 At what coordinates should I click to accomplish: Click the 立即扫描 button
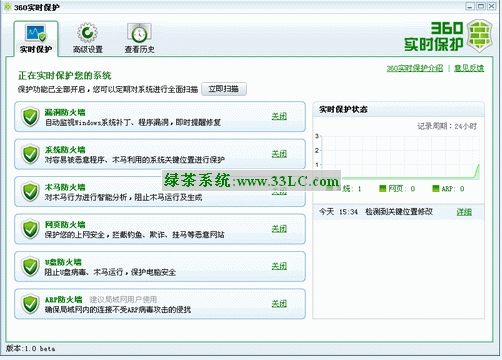pos(224,89)
